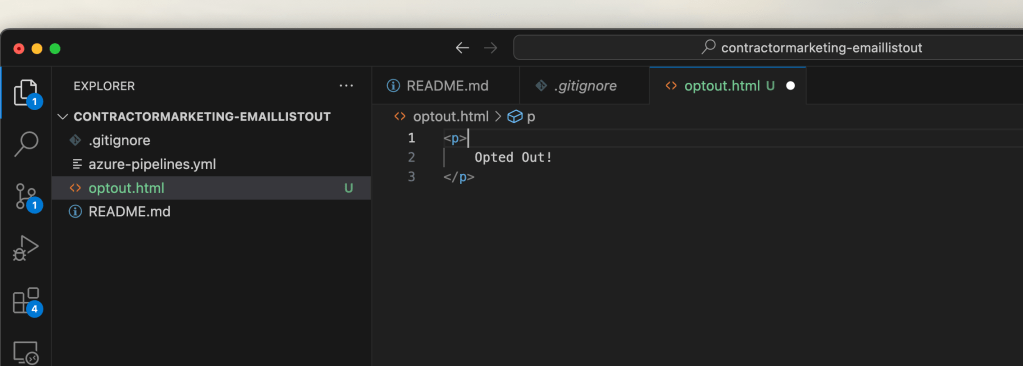The width and height of the screenshot is (1023, 366).
Task: Open Explorer views and more actions menu
Action: coord(346,85)
